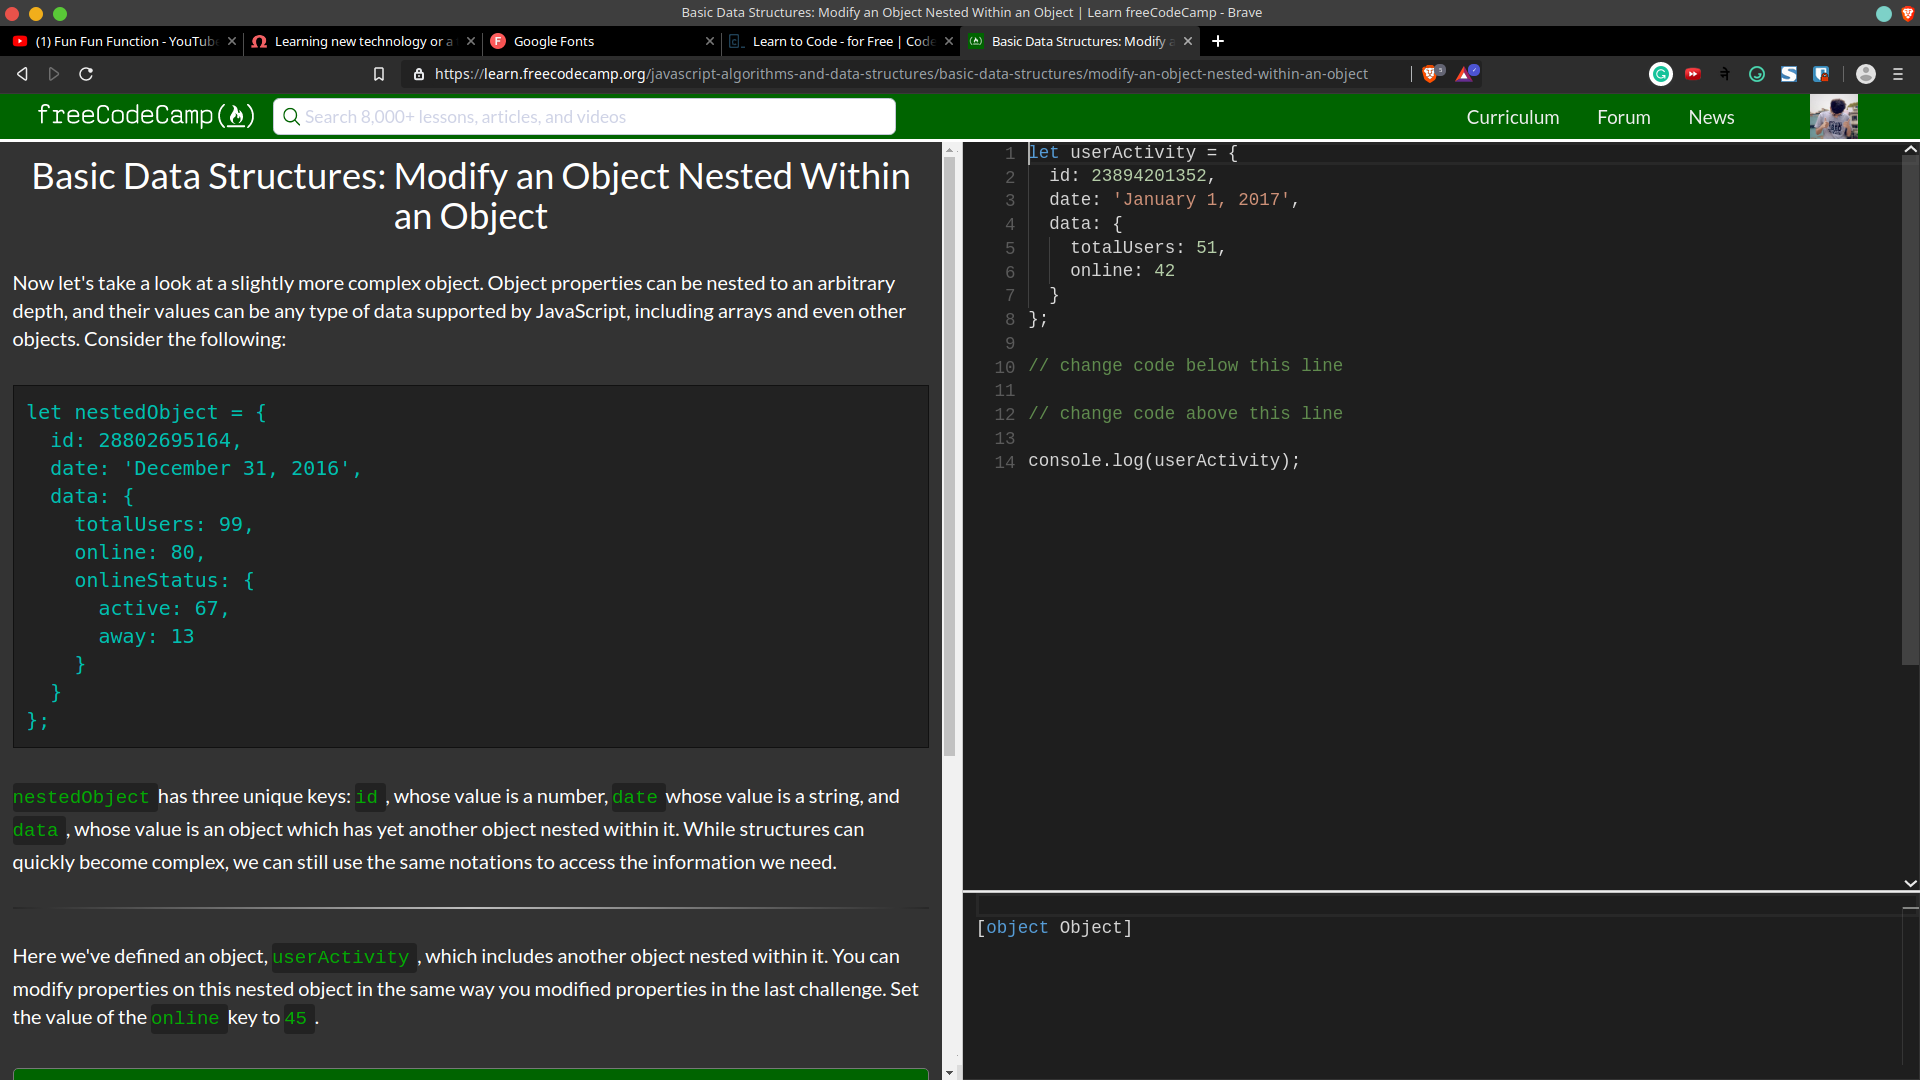Open Brave Shields lion icon
The width and height of the screenshot is (1920, 1080).
point(1431,74)
